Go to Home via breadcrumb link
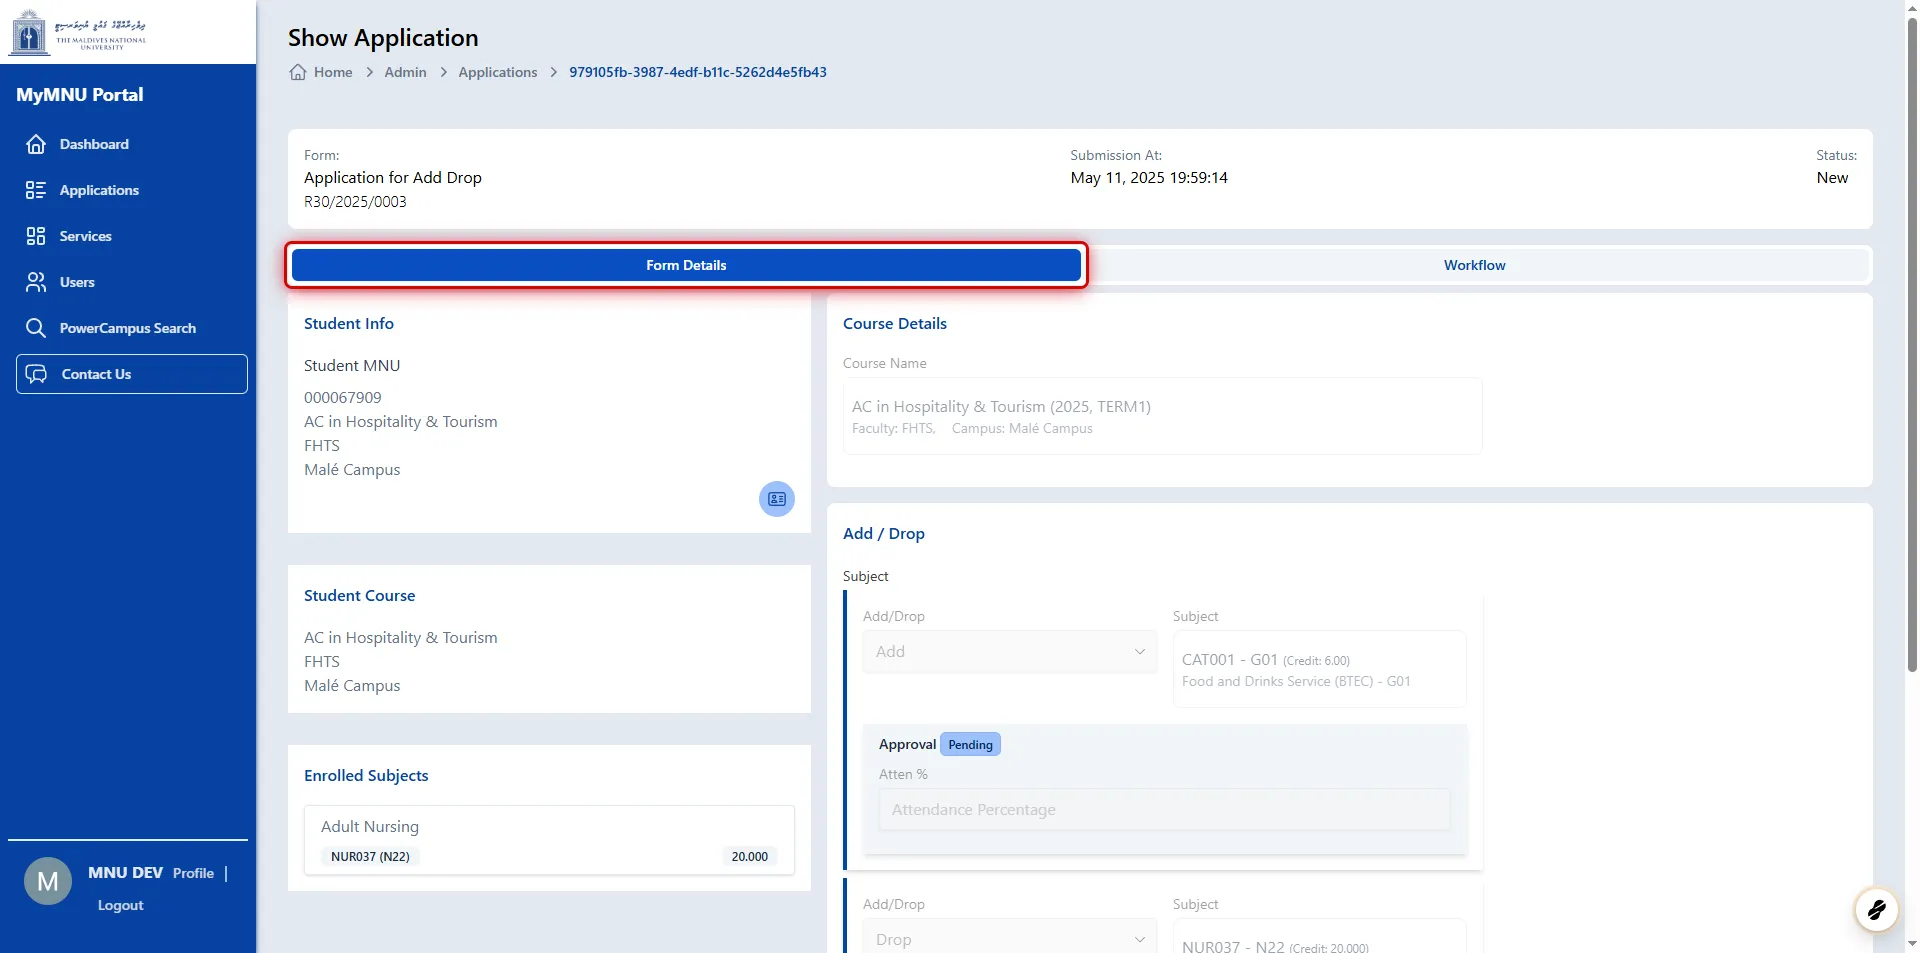 333,72
